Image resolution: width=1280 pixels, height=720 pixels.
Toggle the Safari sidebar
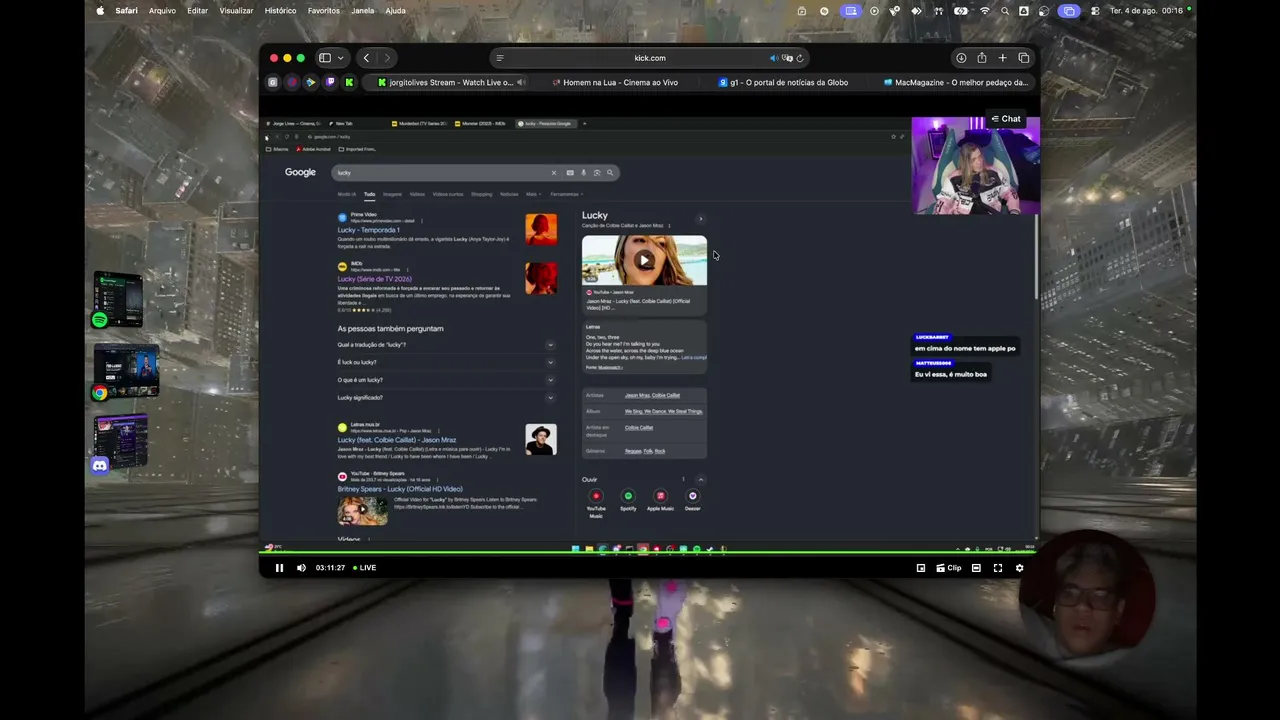324,58
